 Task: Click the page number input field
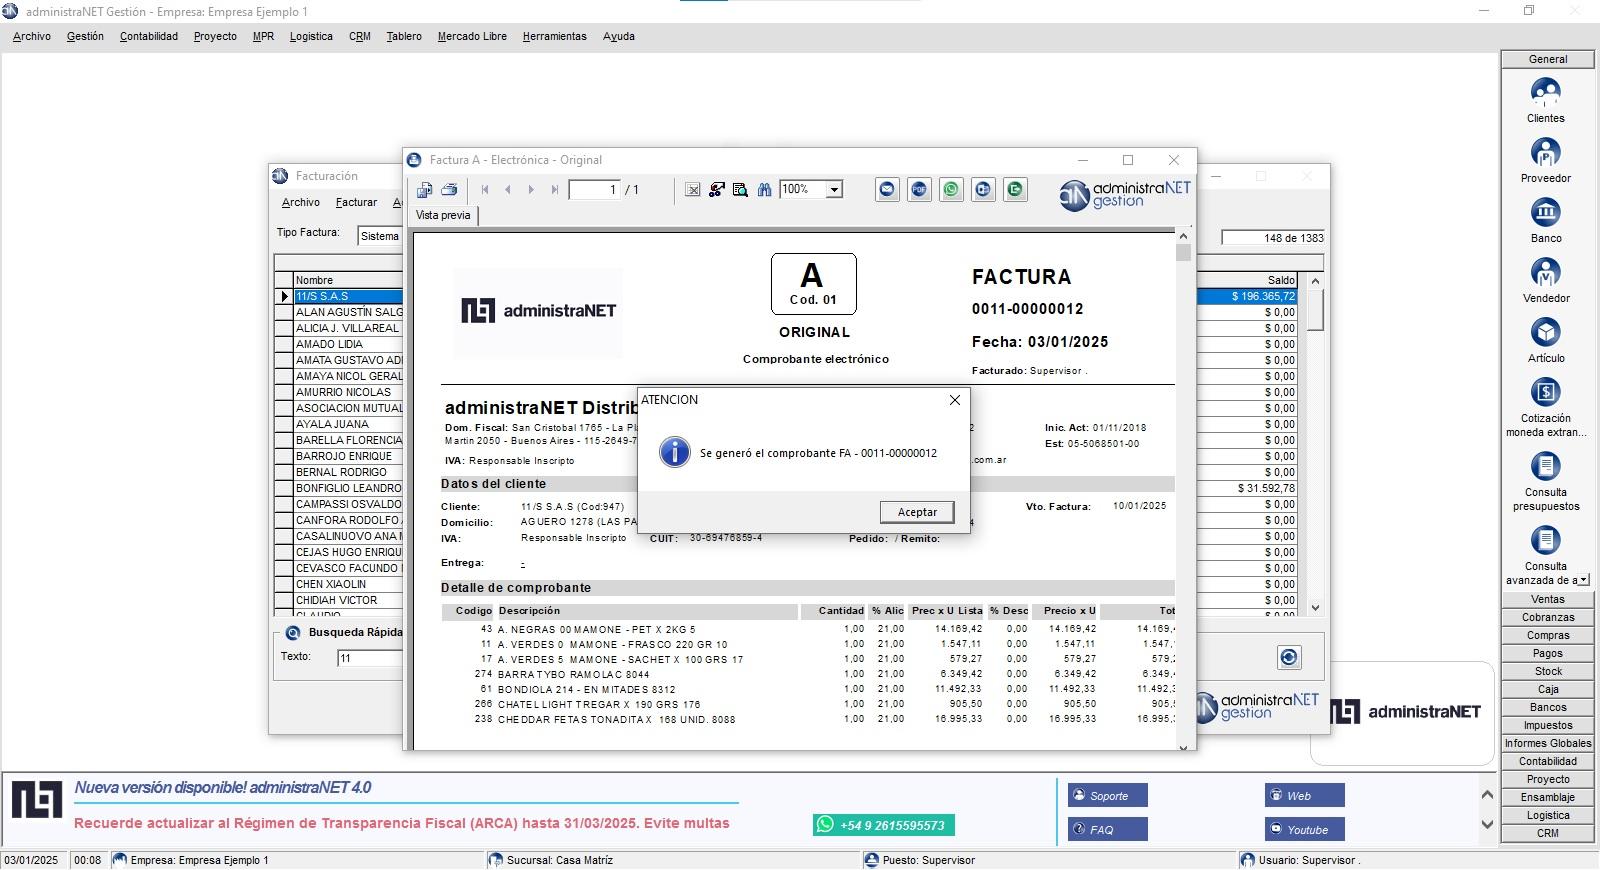tap(594, 190)
